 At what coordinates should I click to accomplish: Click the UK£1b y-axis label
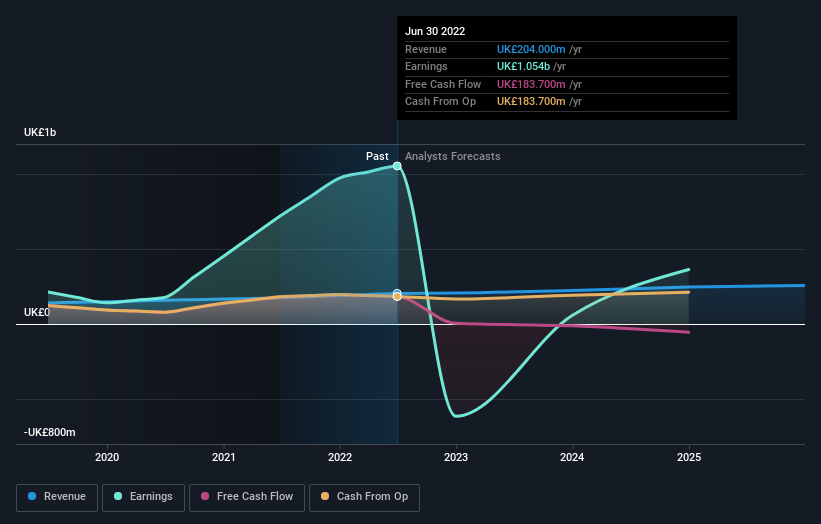(40, 132)
